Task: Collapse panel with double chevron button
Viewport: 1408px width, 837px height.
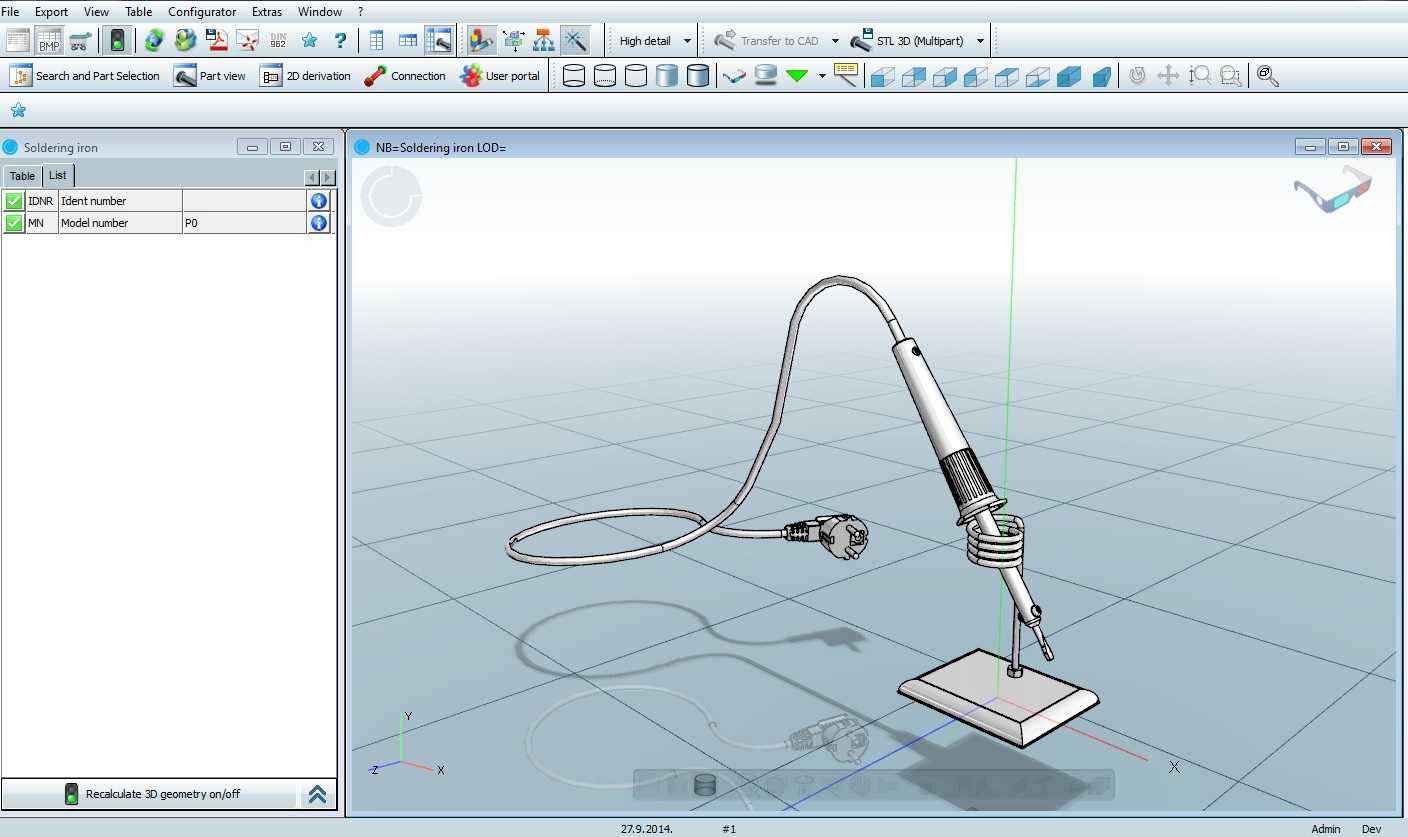Action: (x=317, y=794)
